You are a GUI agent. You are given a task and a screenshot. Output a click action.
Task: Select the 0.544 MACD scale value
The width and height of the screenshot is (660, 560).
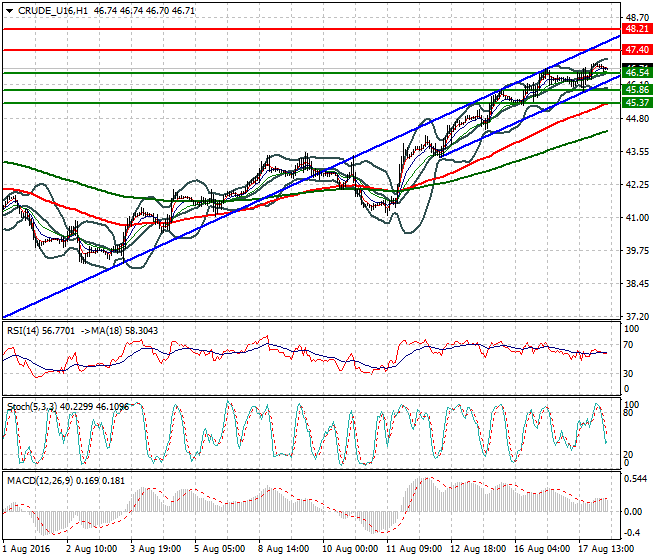click(633, 479)
